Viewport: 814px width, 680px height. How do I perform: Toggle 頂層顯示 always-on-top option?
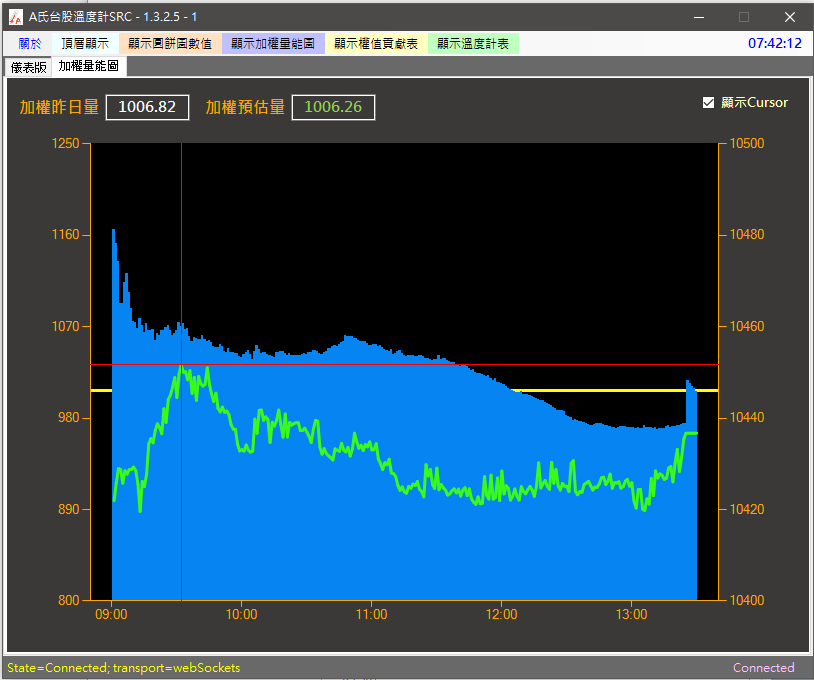coord(85,44)
